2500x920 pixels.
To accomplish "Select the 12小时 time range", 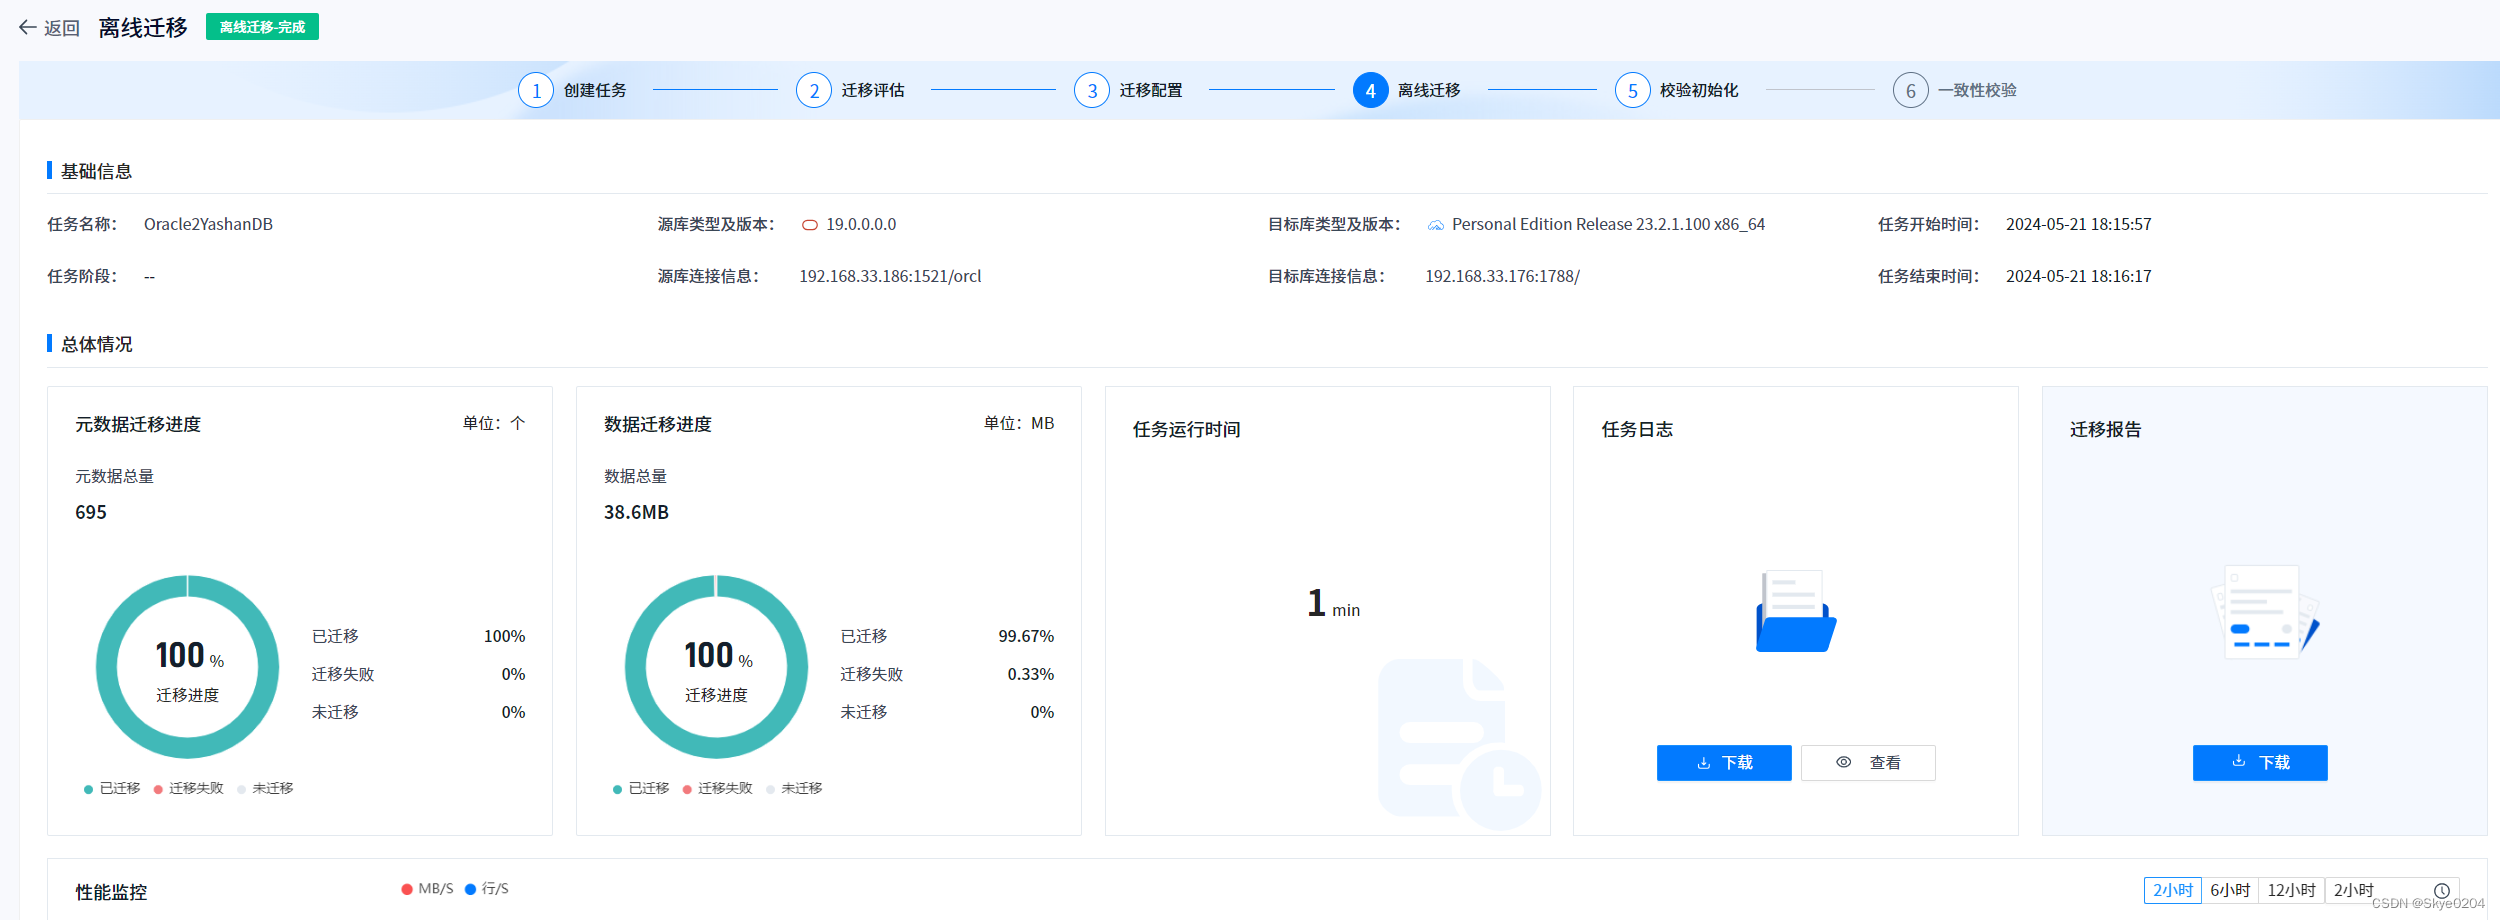I will point(2293,888).
